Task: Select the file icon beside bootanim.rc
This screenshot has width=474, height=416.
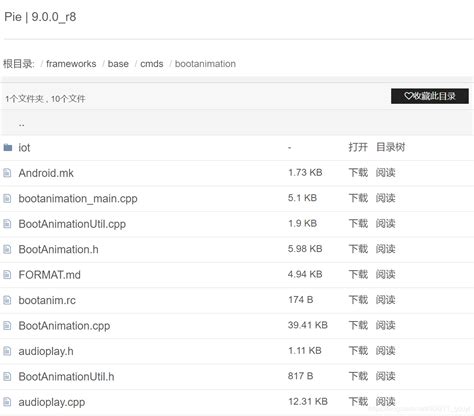Action: (7, 300)
